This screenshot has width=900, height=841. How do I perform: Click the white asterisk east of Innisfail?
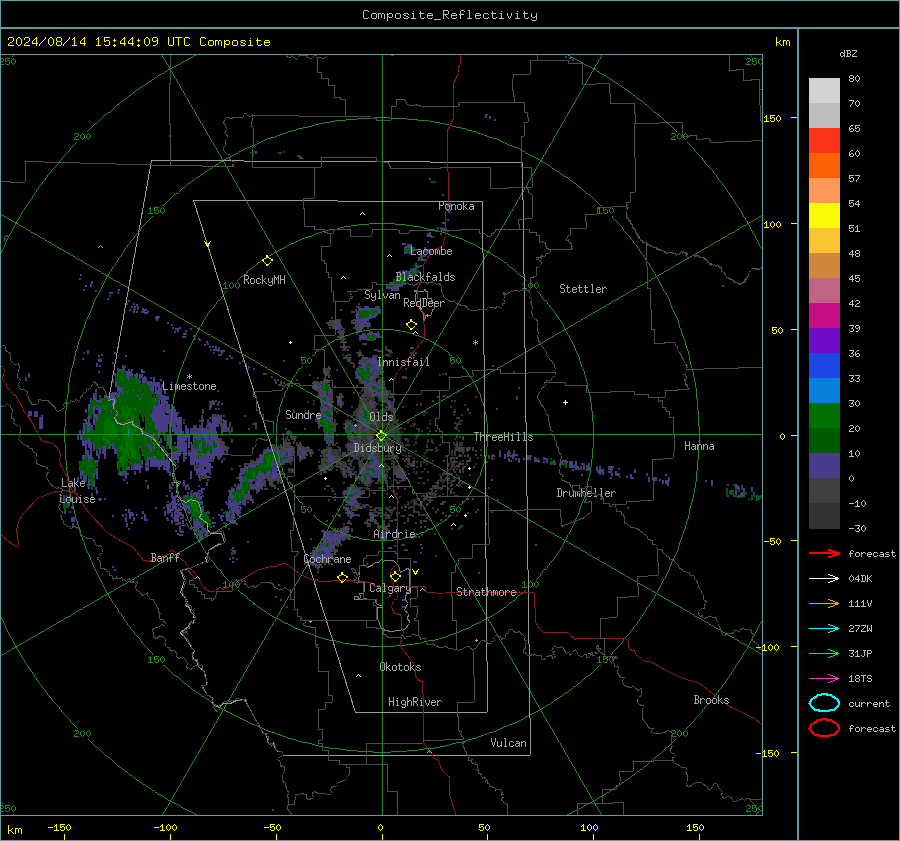pyautogui.click(x=475, y=343)
